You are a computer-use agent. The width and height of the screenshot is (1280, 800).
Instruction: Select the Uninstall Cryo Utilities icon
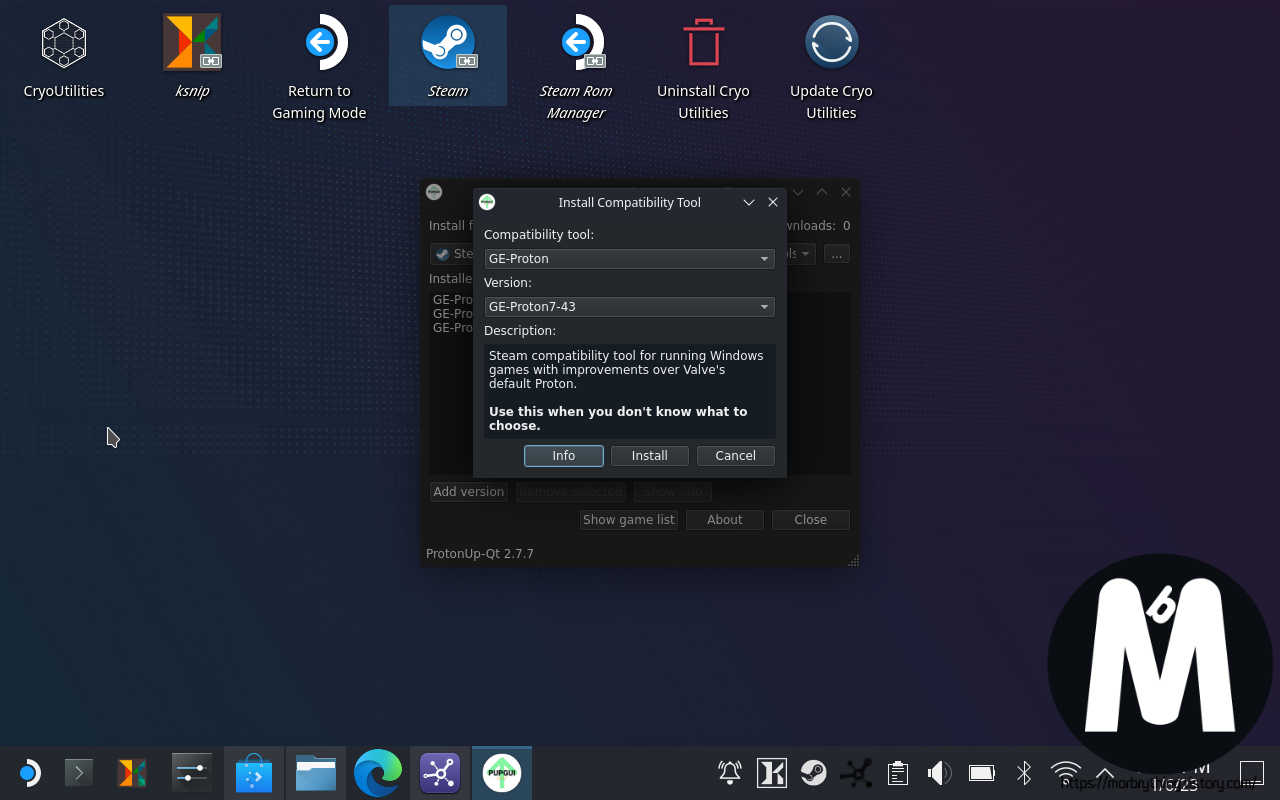pyautogui.click(x=703, y=68)
